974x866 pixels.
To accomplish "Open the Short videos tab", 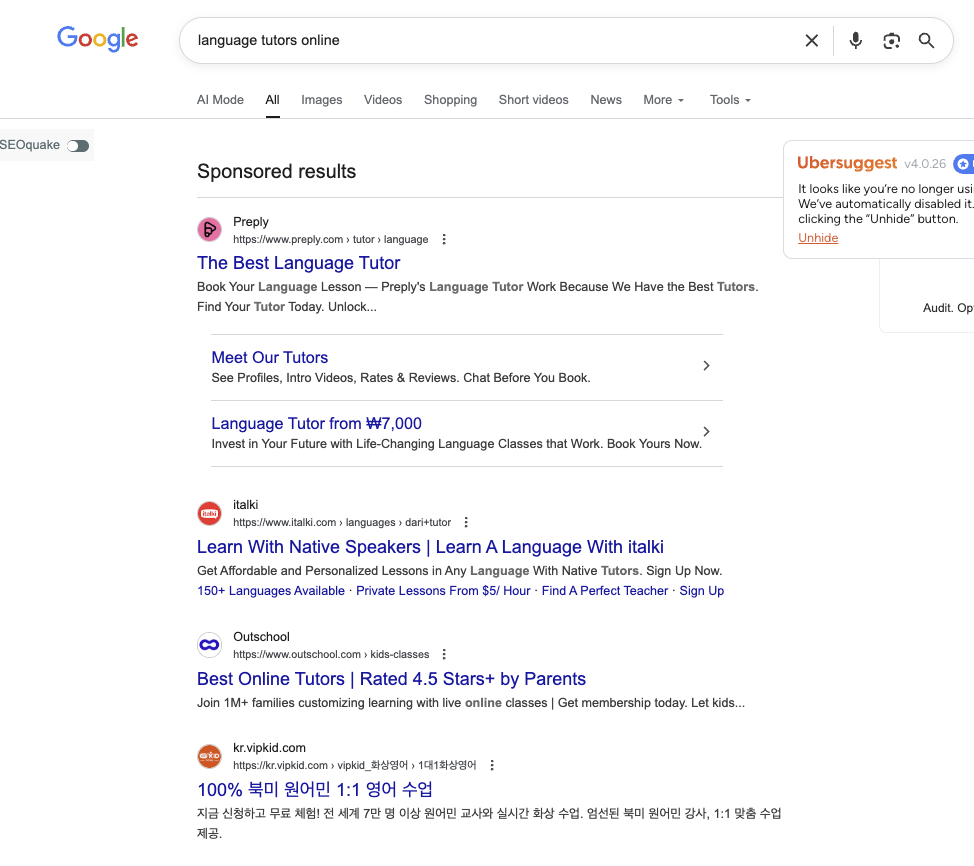I will [x=534, y=100].
